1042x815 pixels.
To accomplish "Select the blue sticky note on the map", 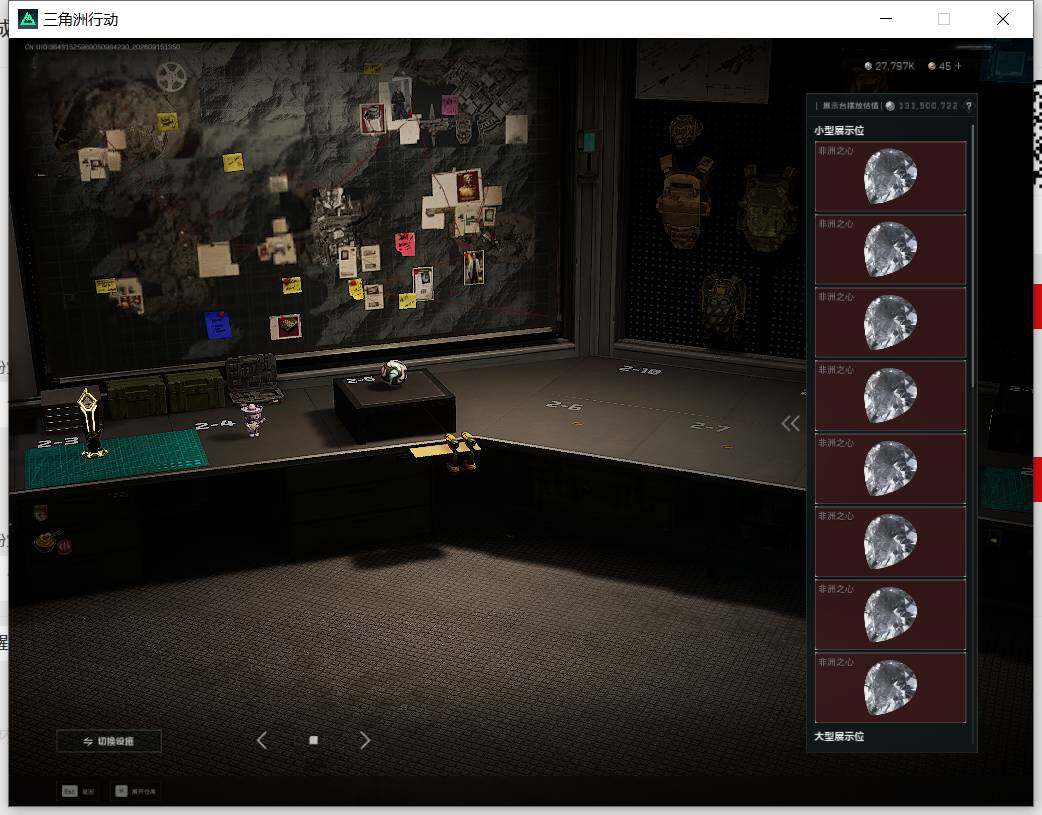I will (218, 325).
